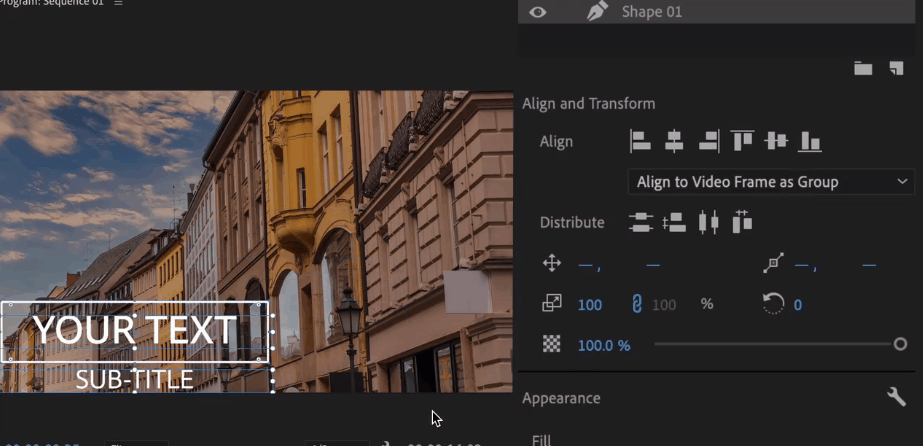Click the new layer icon
Viewport: 923px width, 446px height.
tap(896, 68)
